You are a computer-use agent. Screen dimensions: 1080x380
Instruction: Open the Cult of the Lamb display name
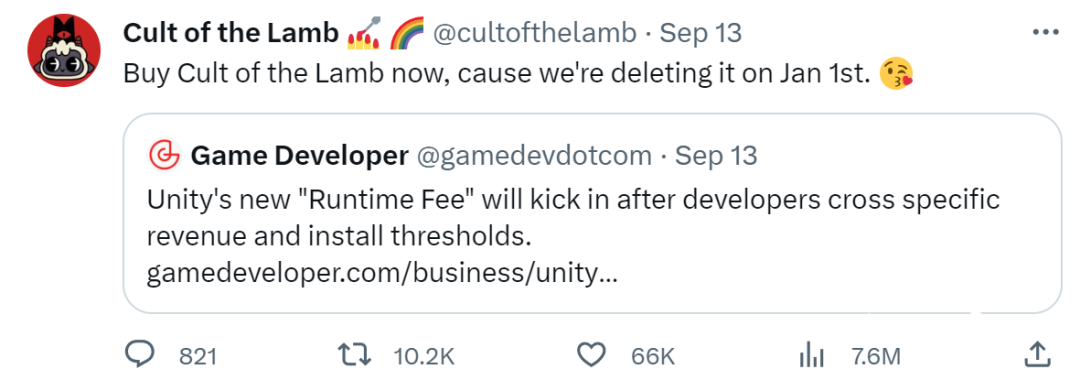click(231, 32)
